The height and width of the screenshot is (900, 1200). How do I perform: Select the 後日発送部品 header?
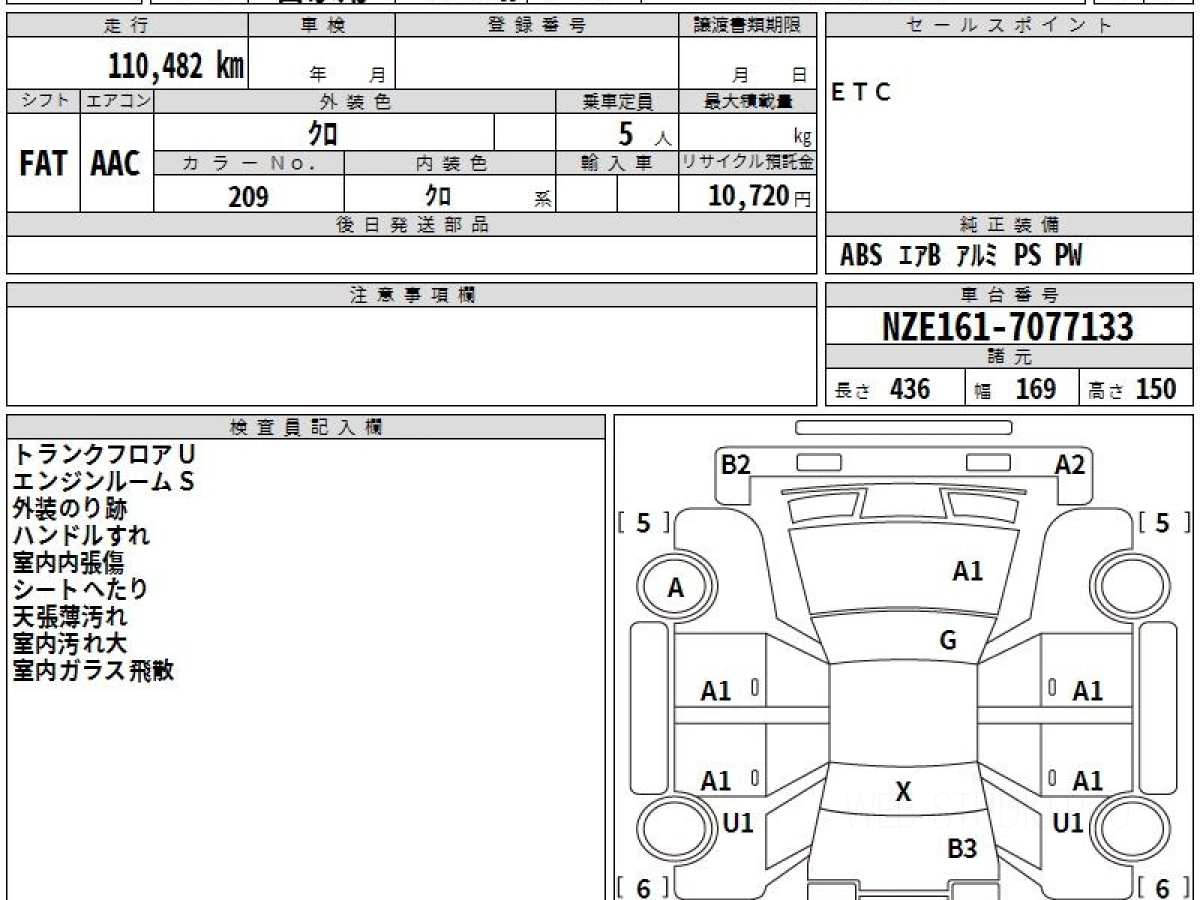(x=411, y=225)
